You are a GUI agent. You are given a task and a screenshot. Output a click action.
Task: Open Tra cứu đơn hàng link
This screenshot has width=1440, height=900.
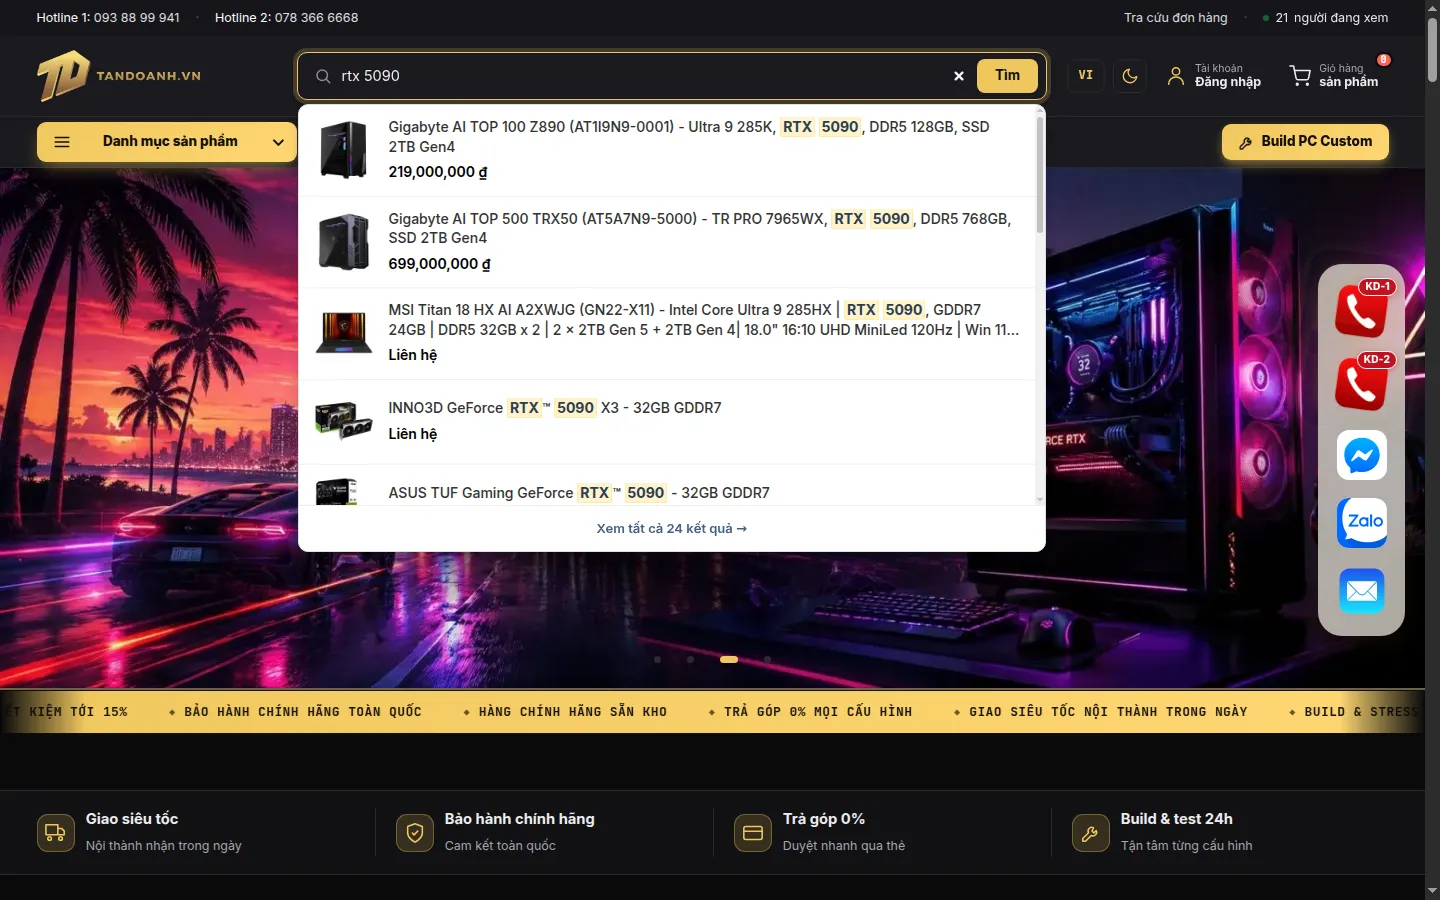tap(1175, 17)
